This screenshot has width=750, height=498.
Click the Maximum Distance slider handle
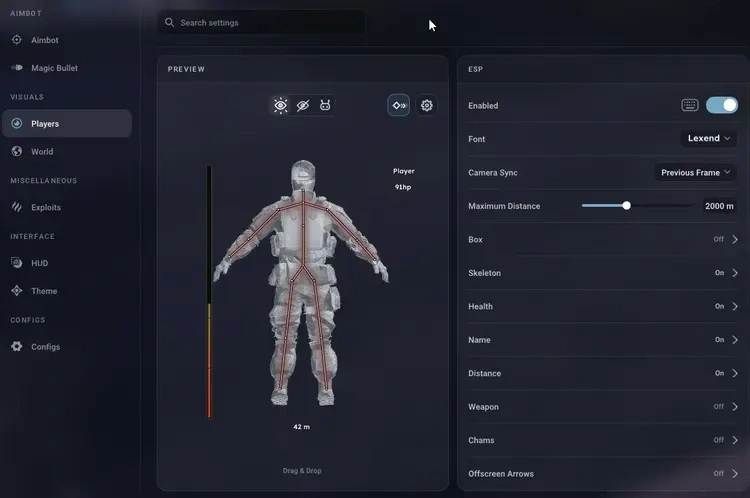tap(627, 206)
